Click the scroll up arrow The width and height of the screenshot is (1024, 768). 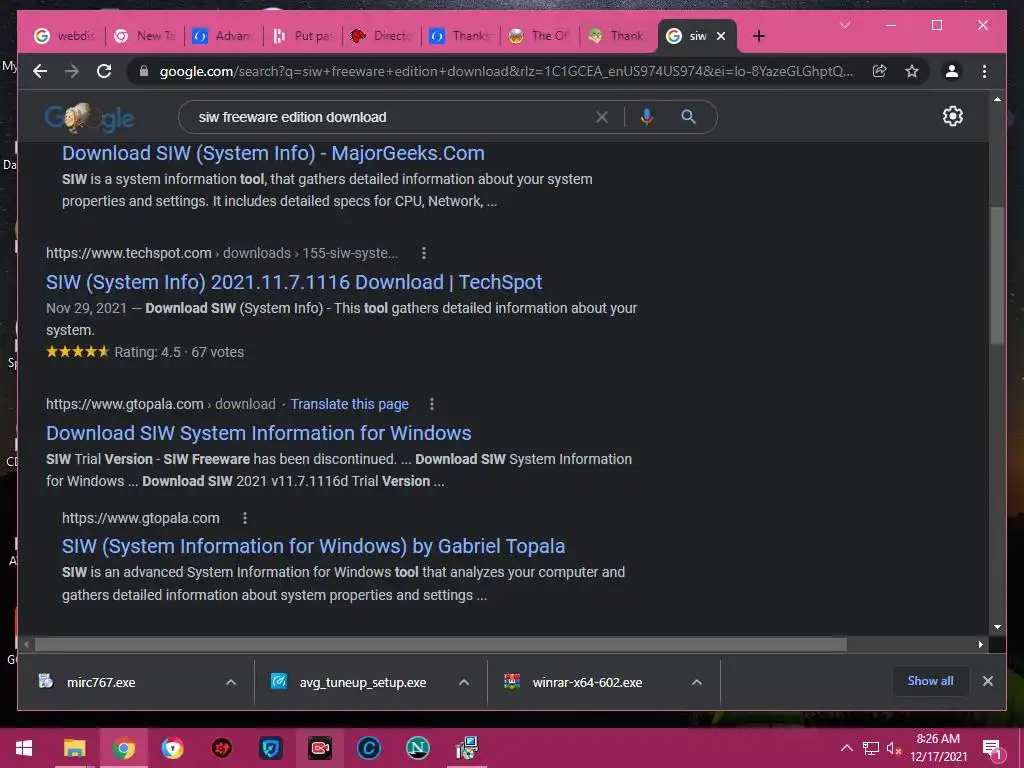pyautogui.click(x=997, y=99)
